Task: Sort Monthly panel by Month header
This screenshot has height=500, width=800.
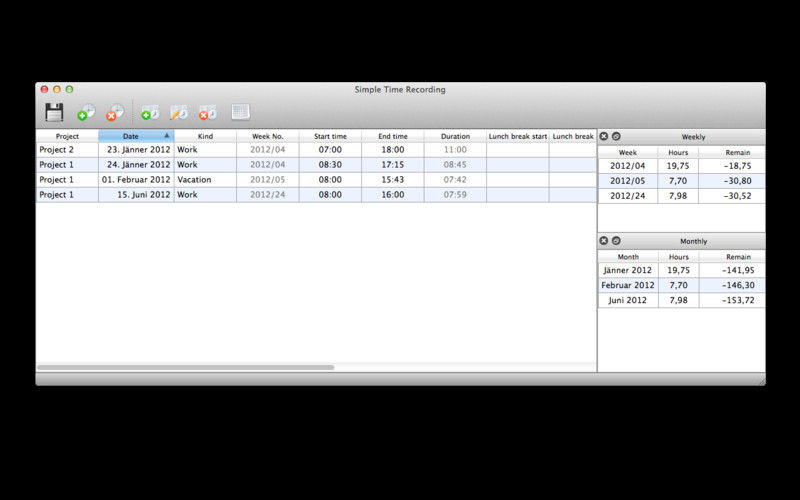Action: [628, 257]
